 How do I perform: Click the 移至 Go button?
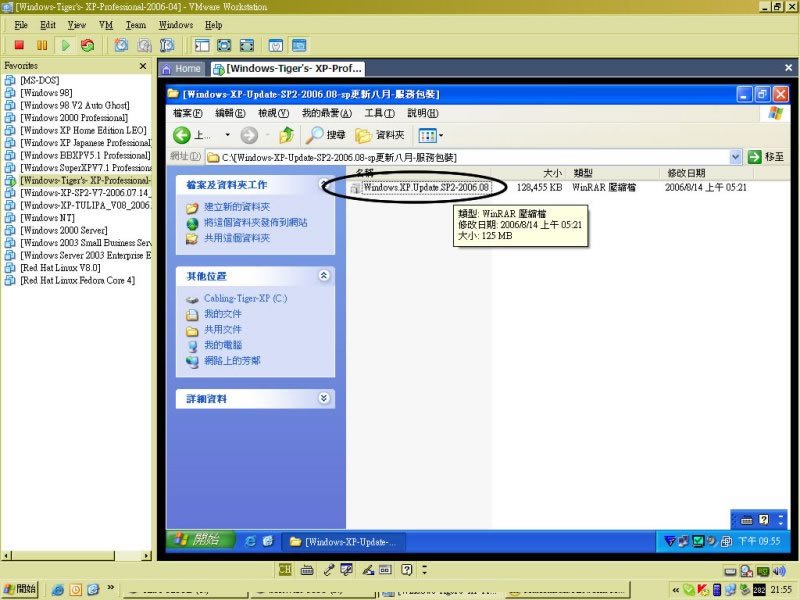[766, 157]
